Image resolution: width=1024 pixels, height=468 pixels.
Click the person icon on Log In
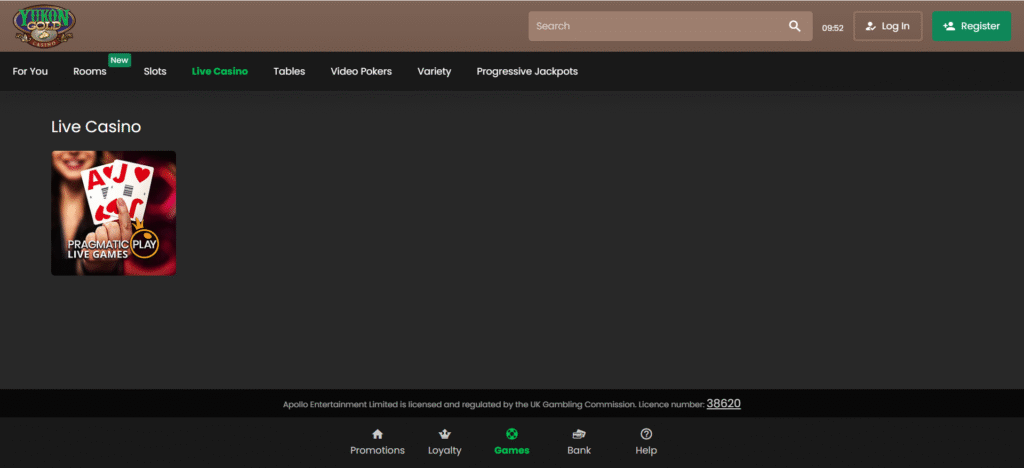pyautogui.click(x=871, y=26)
